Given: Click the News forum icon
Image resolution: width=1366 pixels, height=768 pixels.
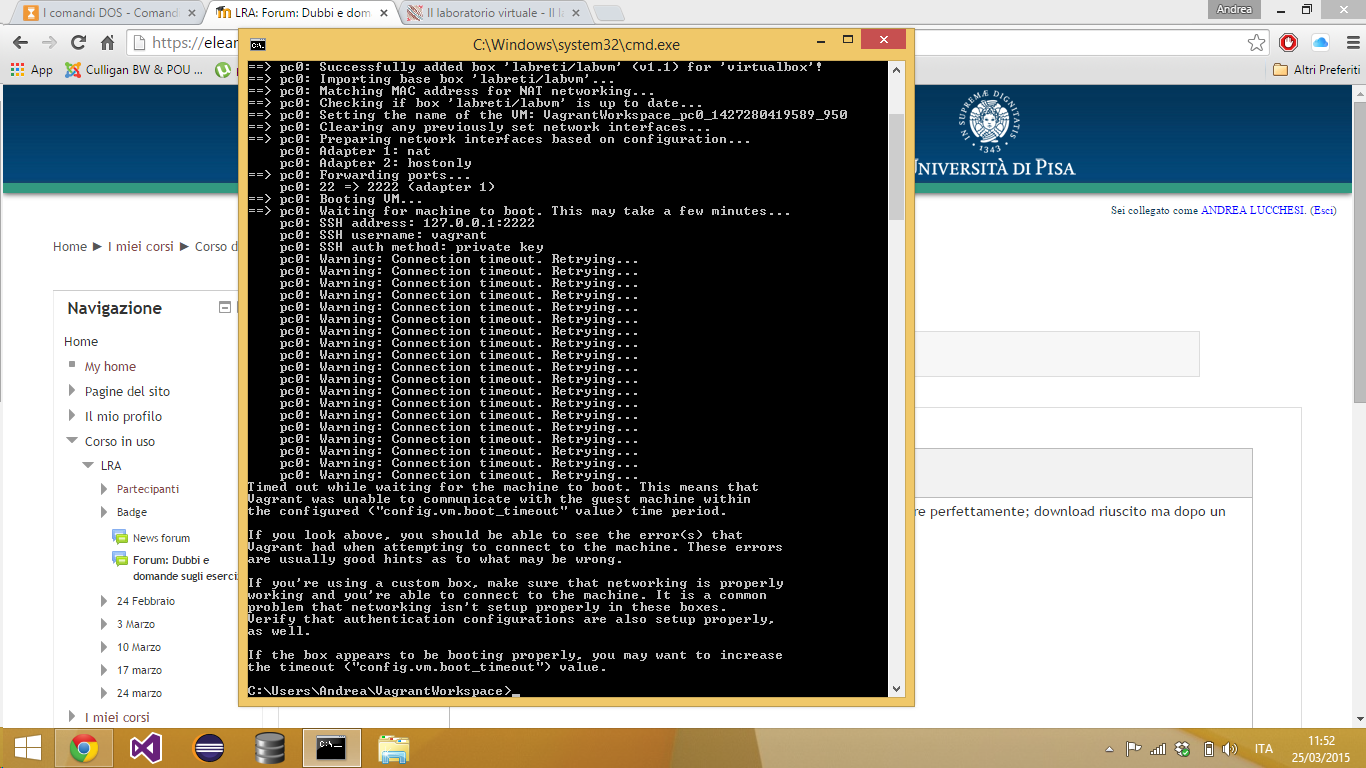Looking at the screenshot, I should coord(120,537).
